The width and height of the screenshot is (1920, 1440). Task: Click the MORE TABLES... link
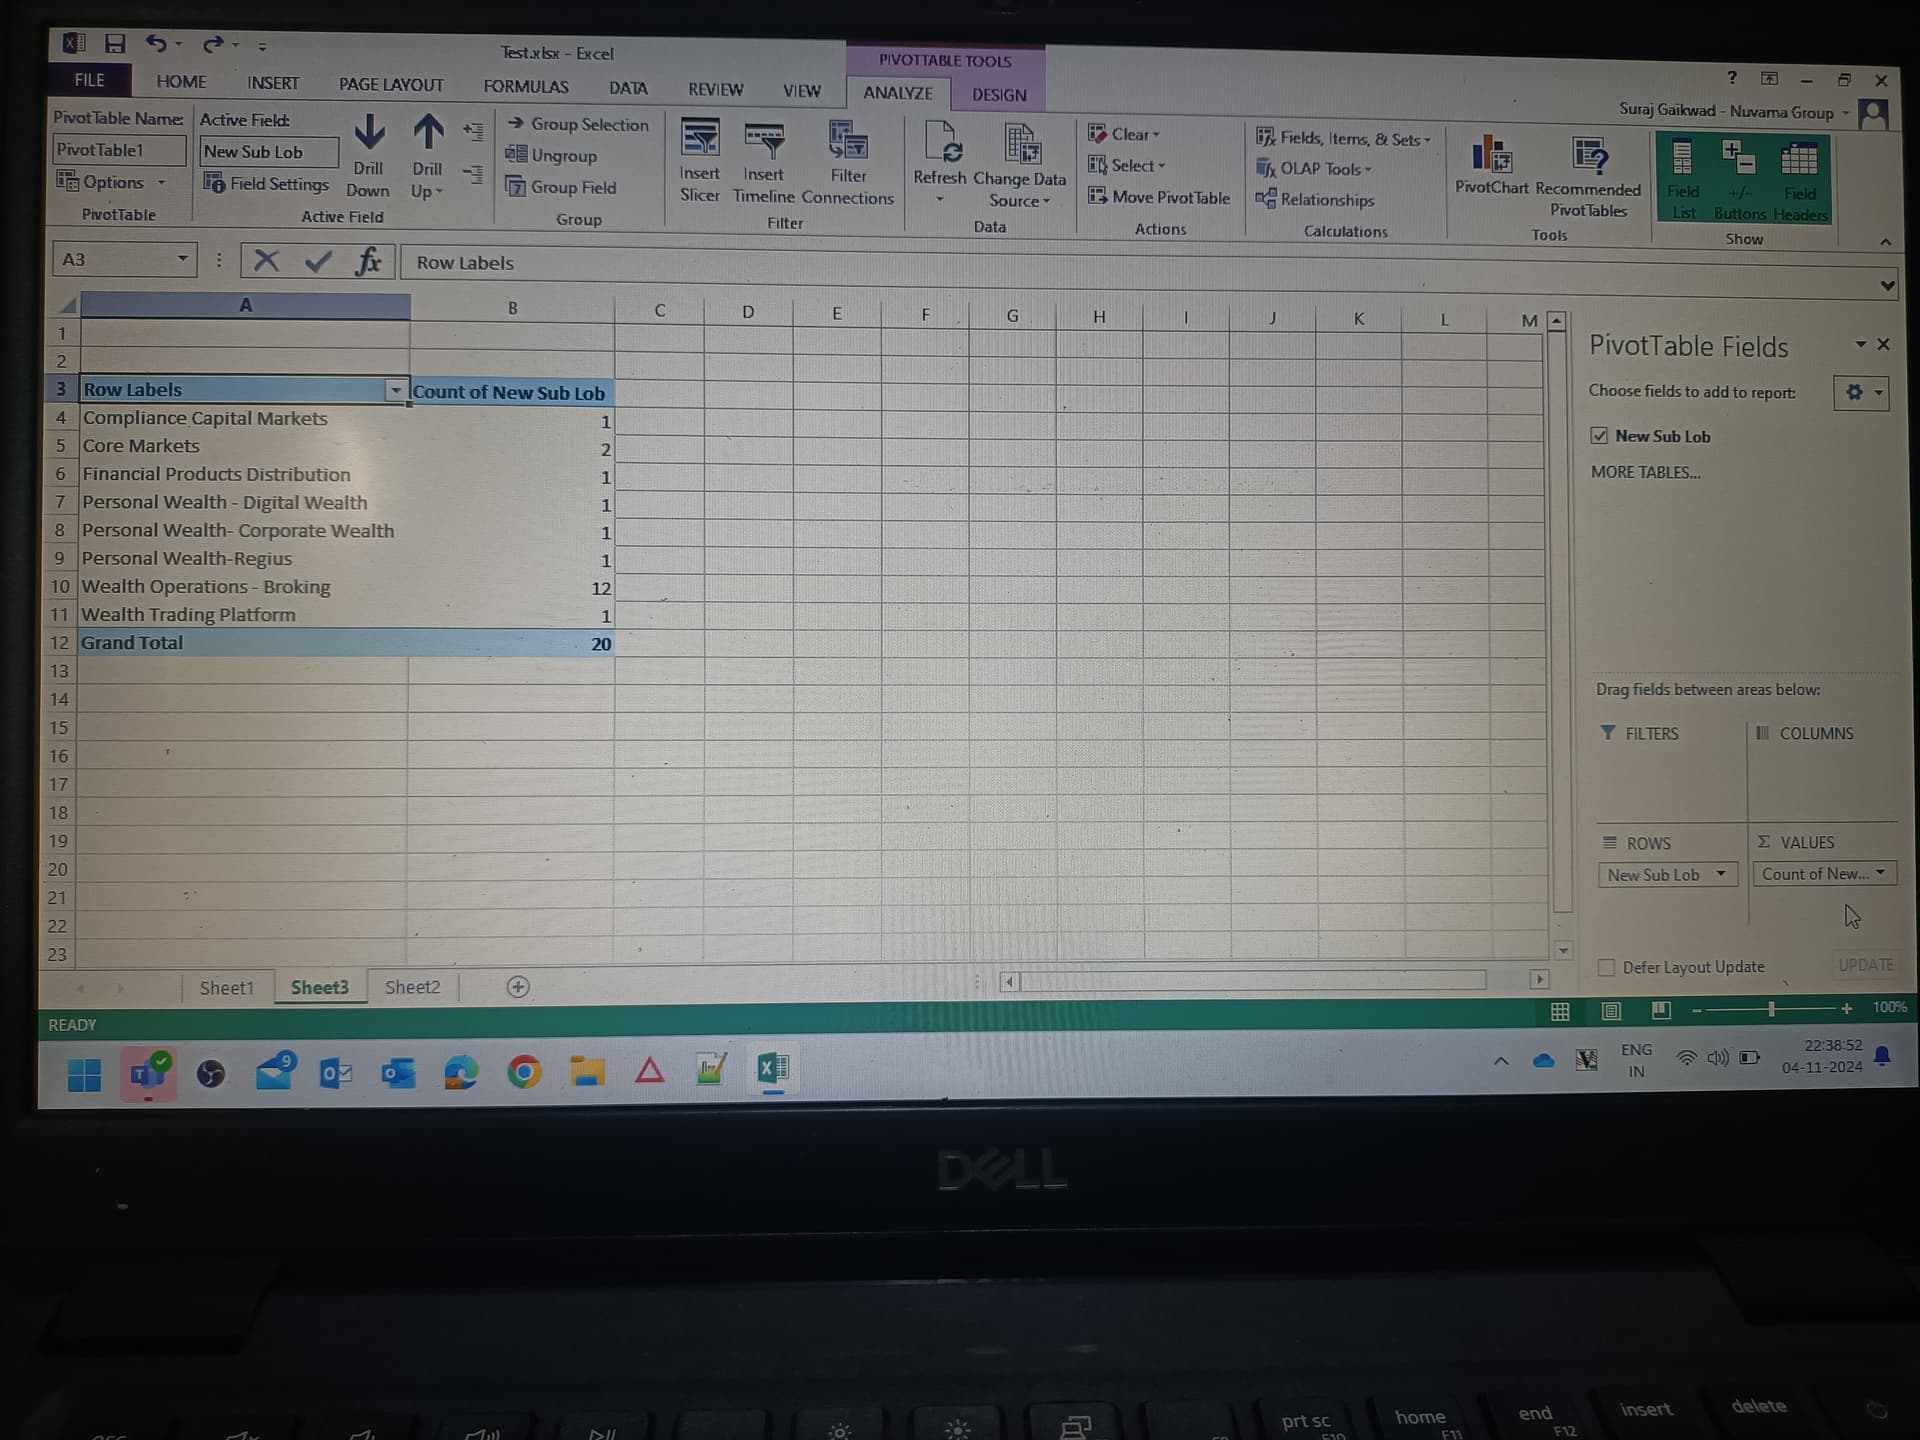[1645, 472]
